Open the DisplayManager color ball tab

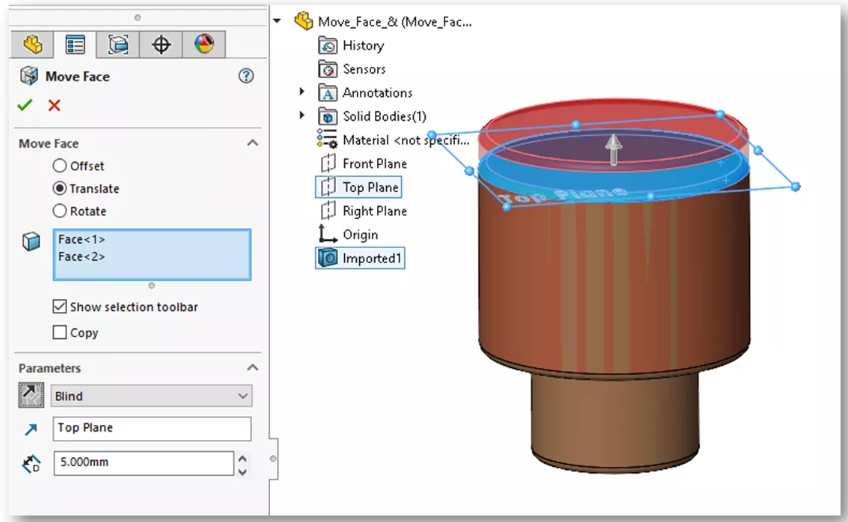click(204, 44)
